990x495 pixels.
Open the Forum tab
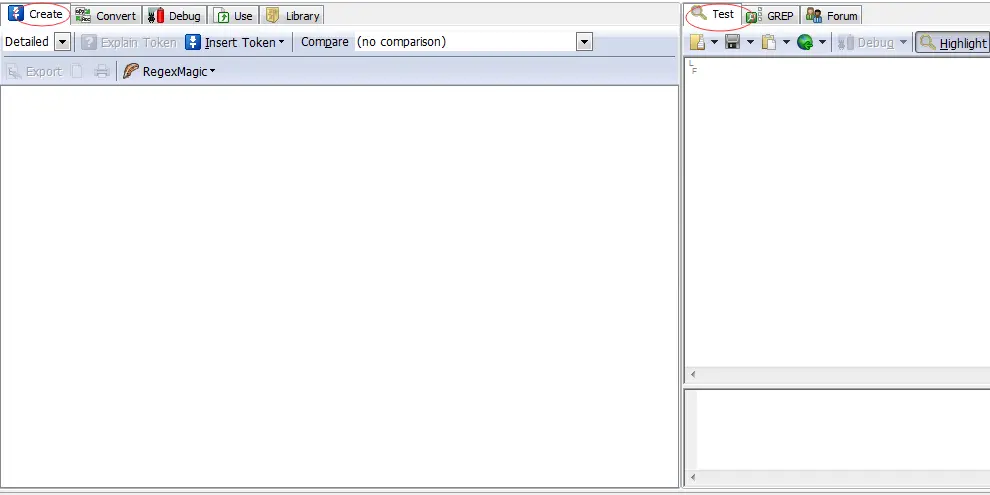(832, 16)
